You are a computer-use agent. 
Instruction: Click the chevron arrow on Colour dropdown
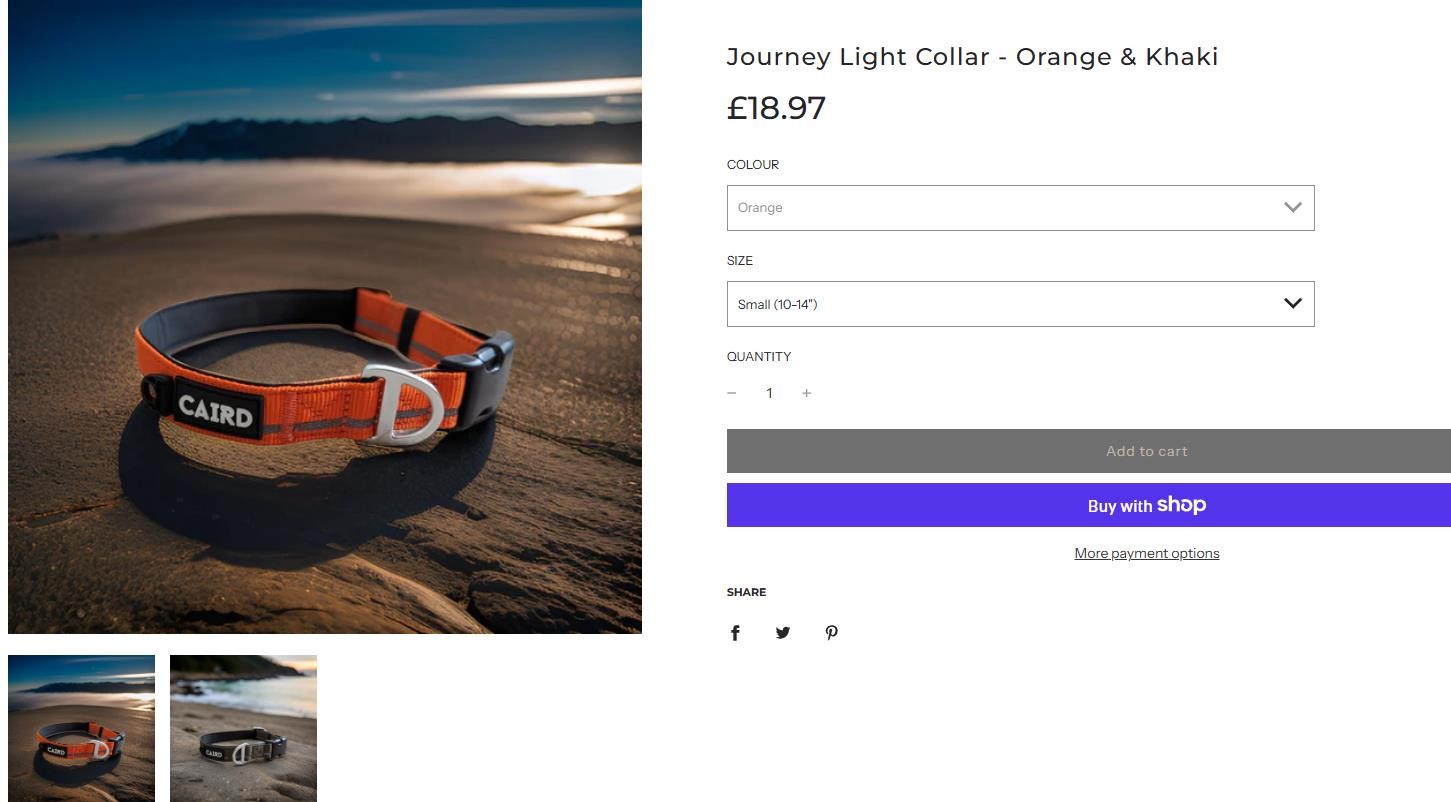[x=1292, y=208]
